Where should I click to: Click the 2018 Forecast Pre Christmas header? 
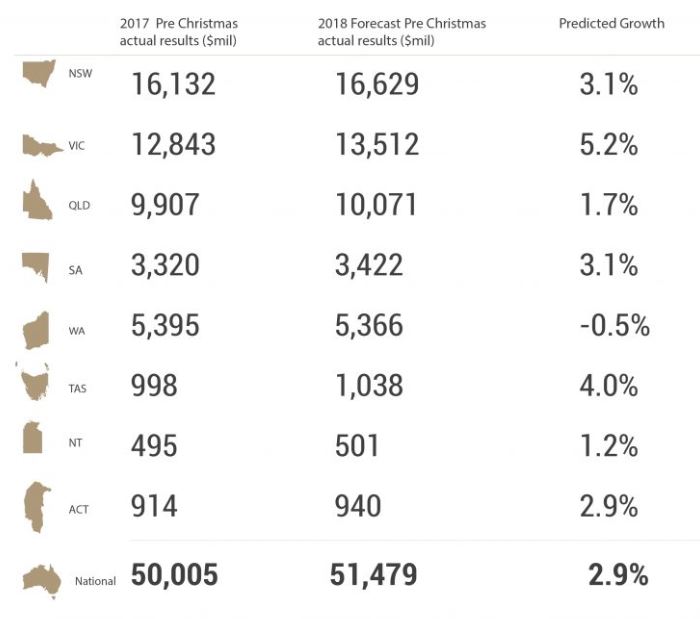point(402,32)
